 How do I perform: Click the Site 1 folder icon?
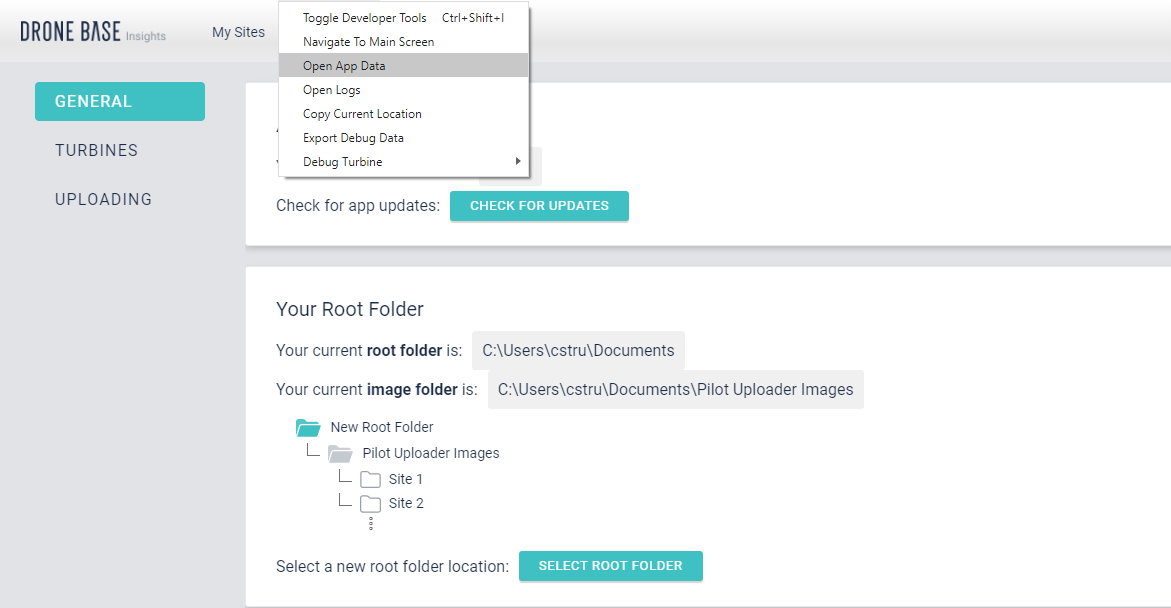[370, 480]
